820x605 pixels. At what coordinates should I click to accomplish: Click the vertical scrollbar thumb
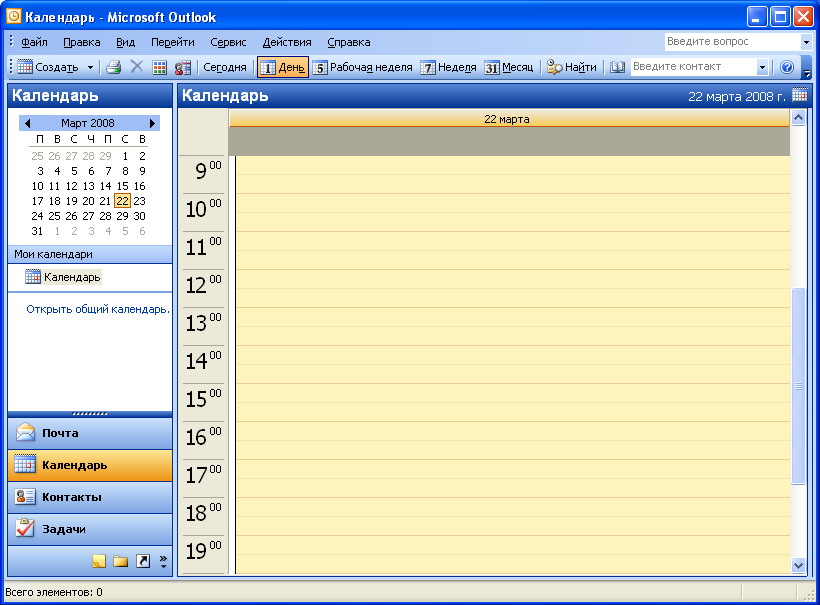pyautogui.click(x=798, y=386)
